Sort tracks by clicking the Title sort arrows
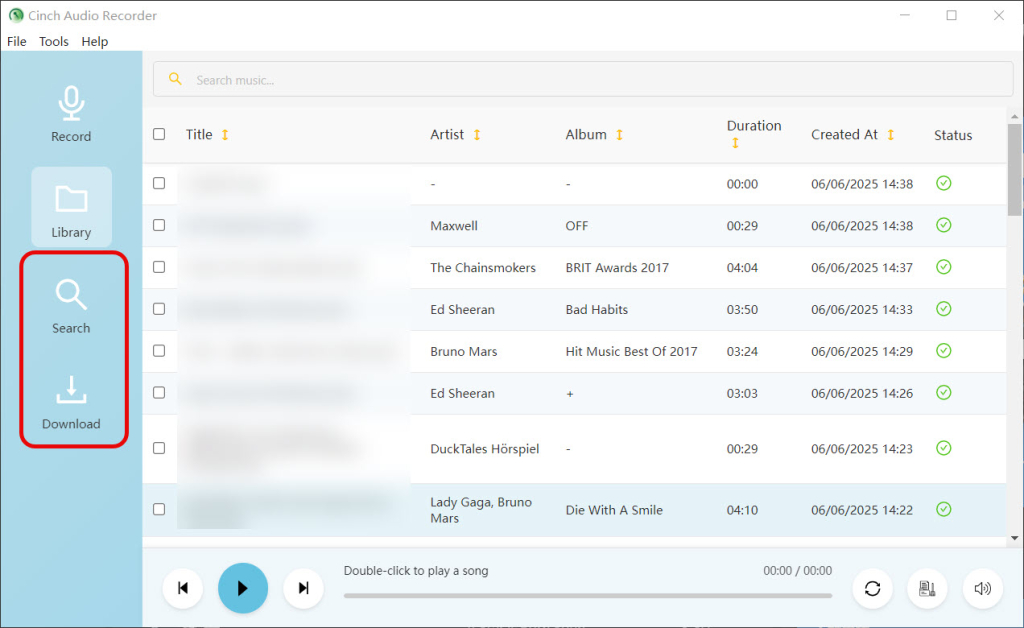The width and height of the screenshot is (1024, 628). tap(222, 134)
